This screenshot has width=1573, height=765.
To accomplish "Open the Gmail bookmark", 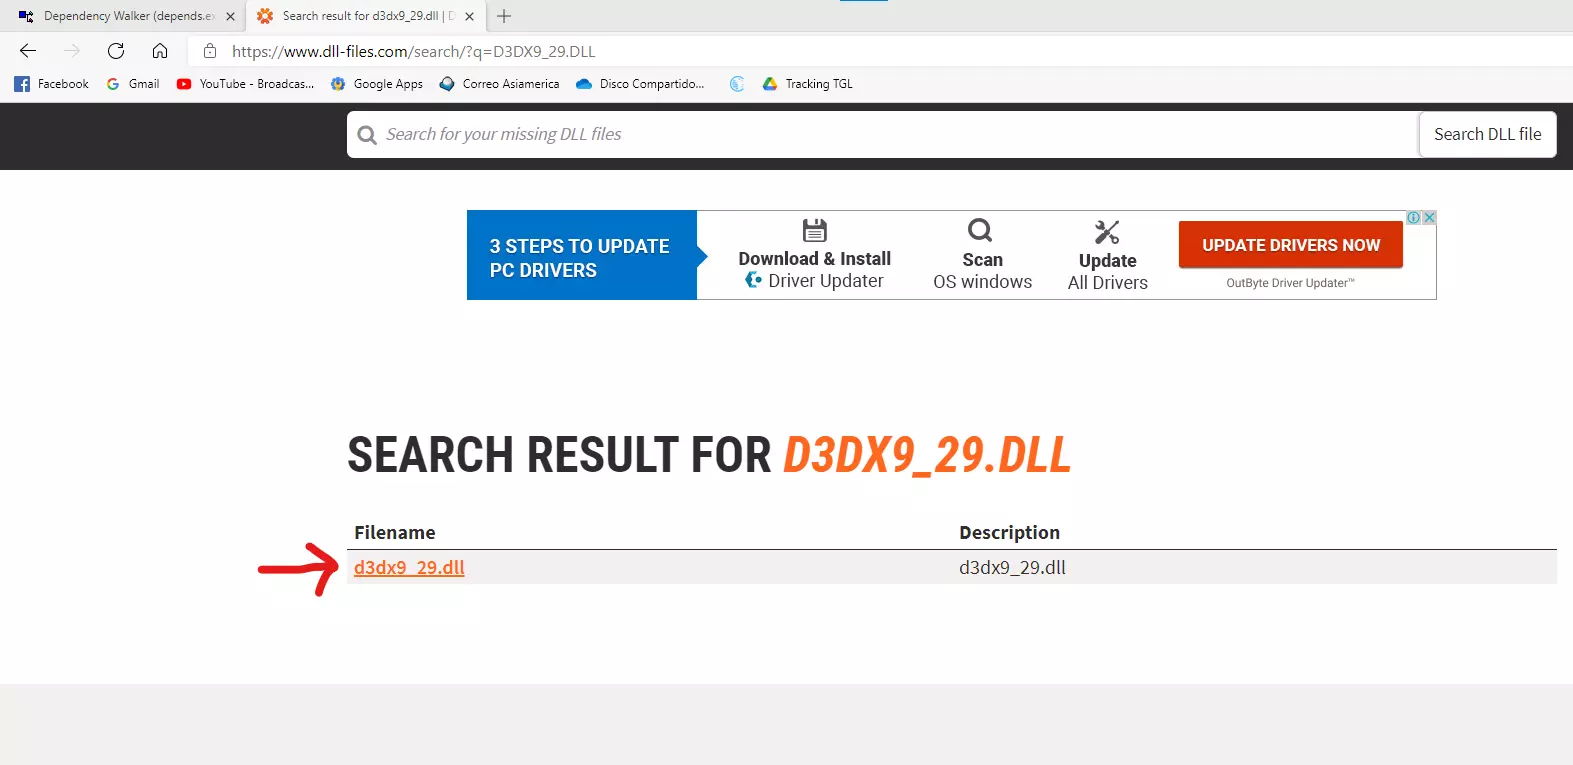I will click(x=133, y=84).
